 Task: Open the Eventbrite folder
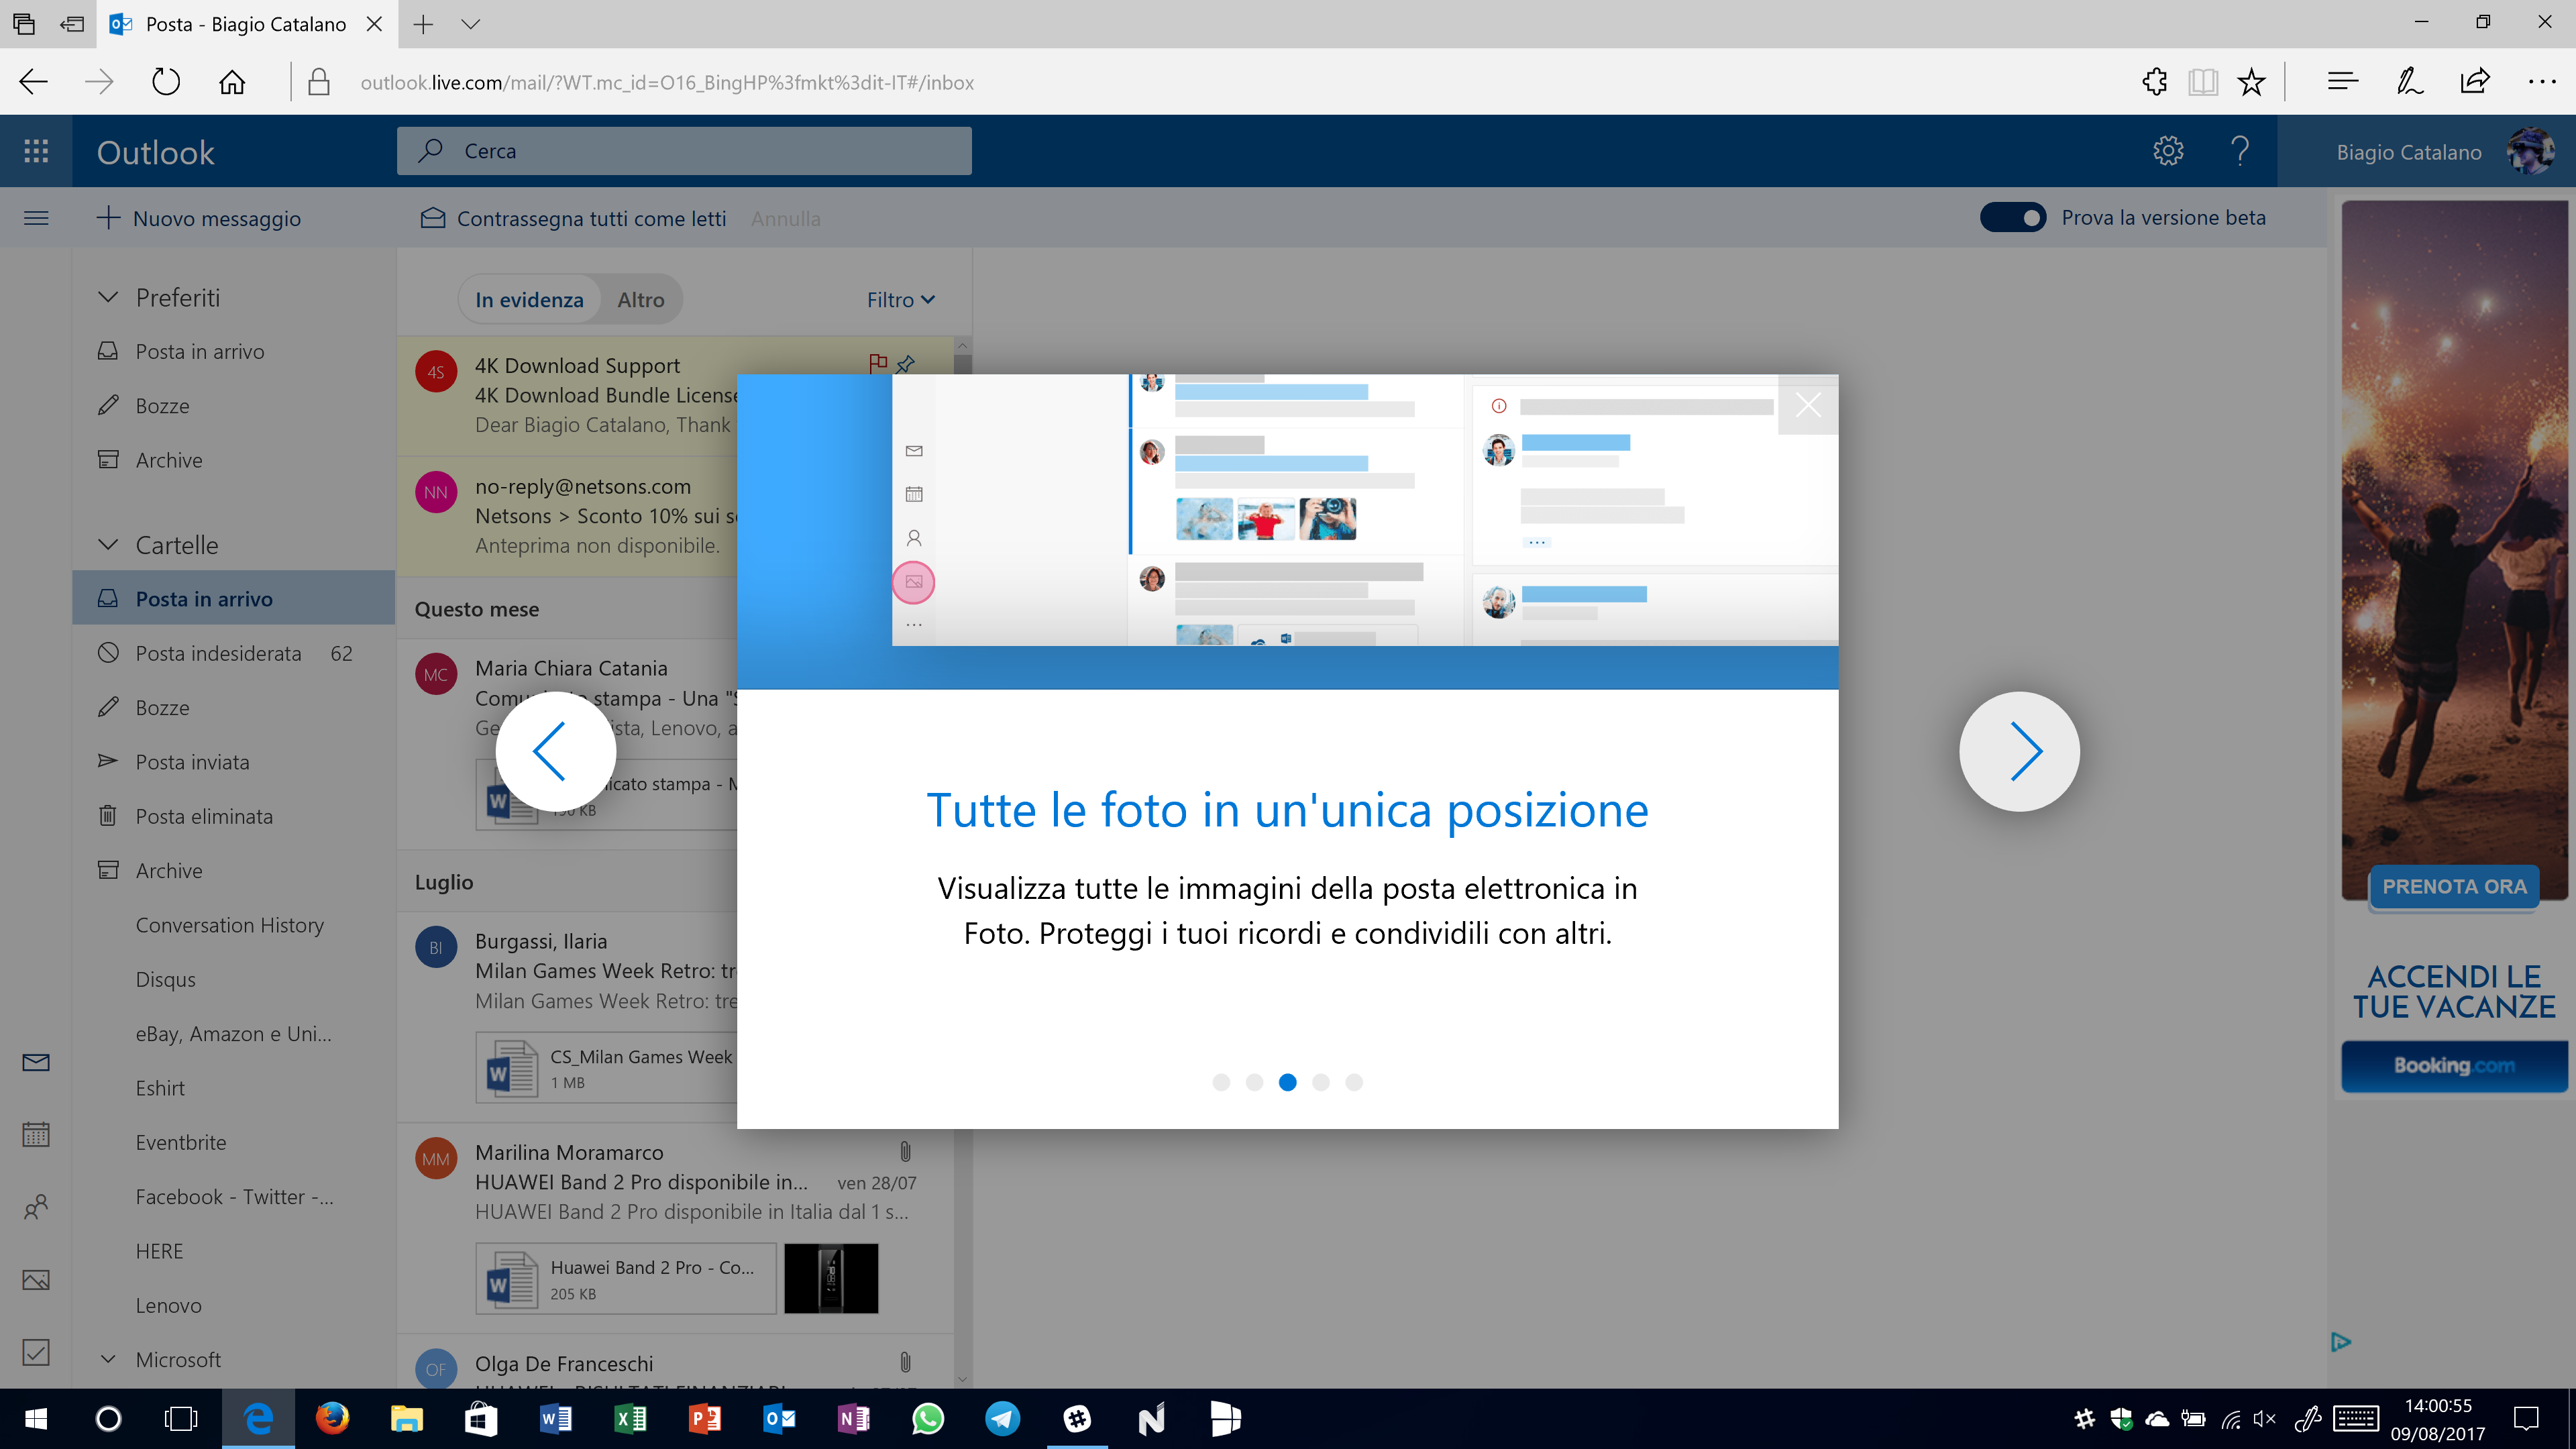click(x=234, y=1142)
